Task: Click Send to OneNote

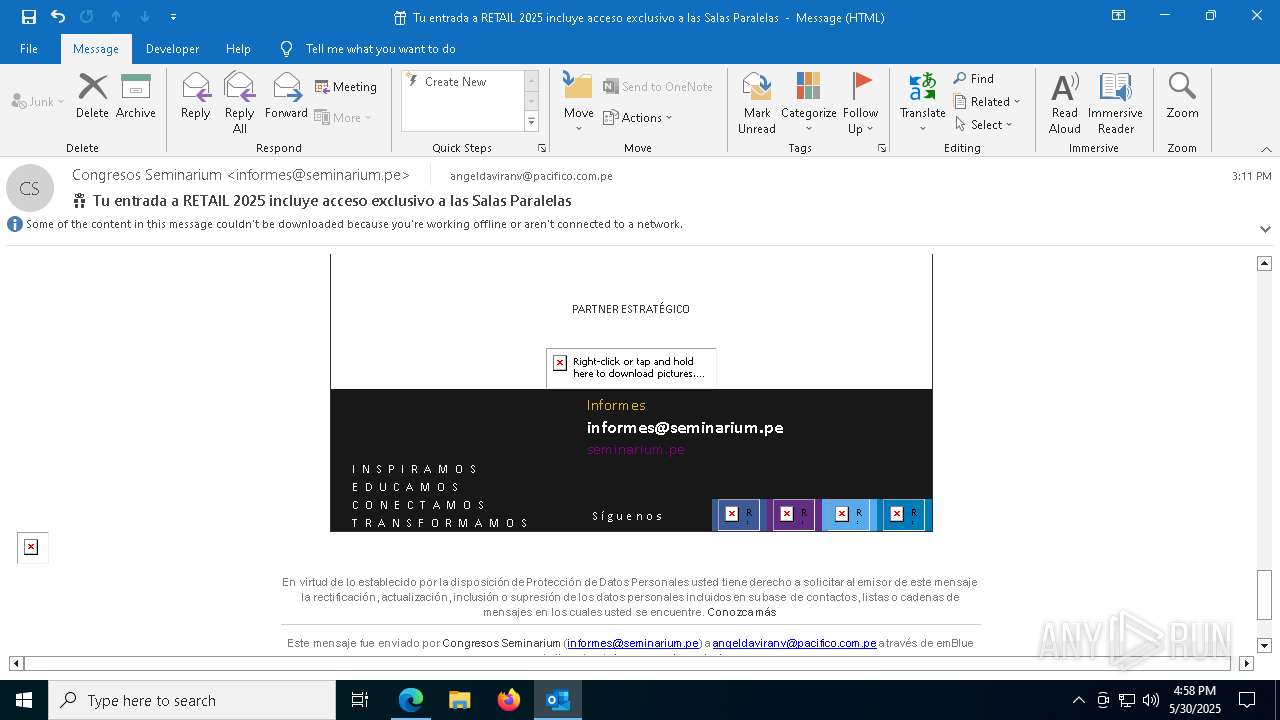Action: [658, 87]
